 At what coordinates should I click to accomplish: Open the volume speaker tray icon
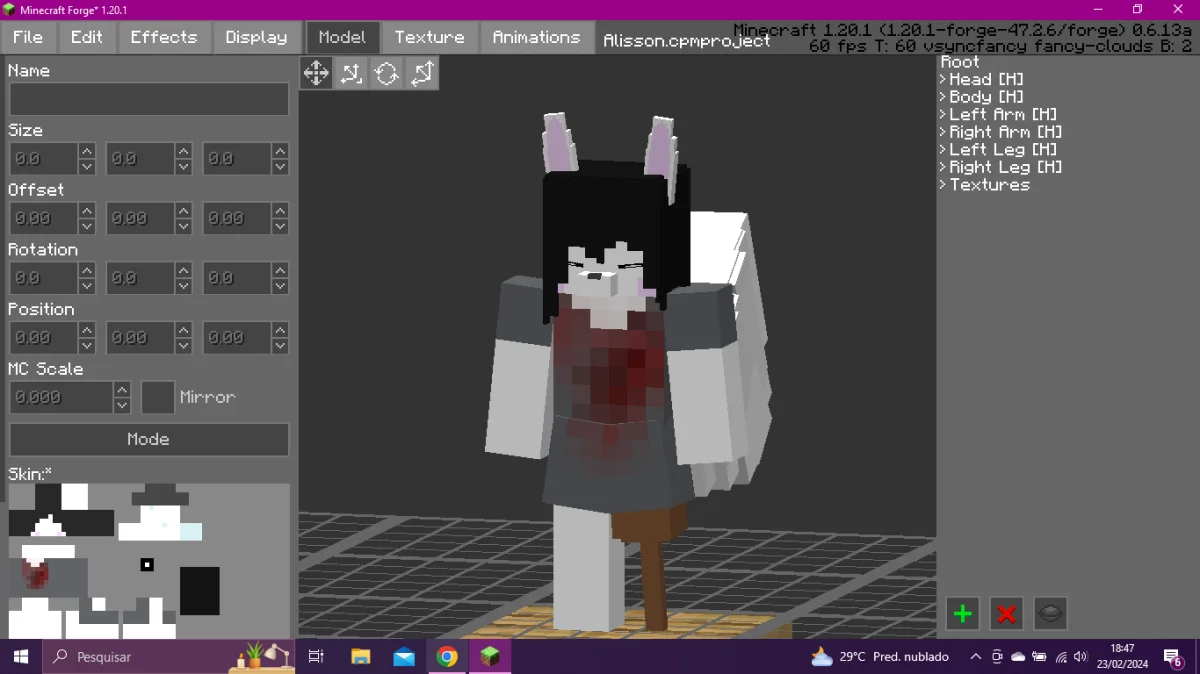[1080, 657]
